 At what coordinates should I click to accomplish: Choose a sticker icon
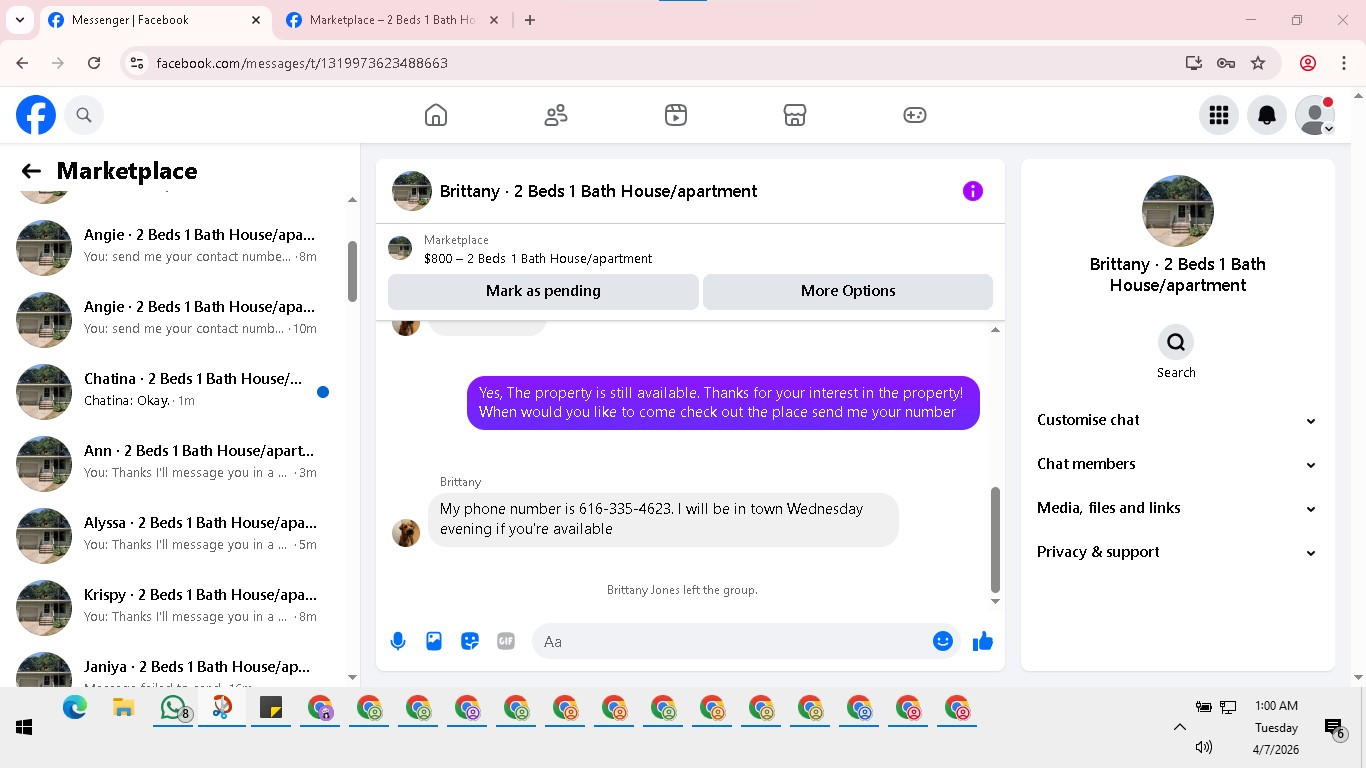pyautogui.click(x=470, y=641)
